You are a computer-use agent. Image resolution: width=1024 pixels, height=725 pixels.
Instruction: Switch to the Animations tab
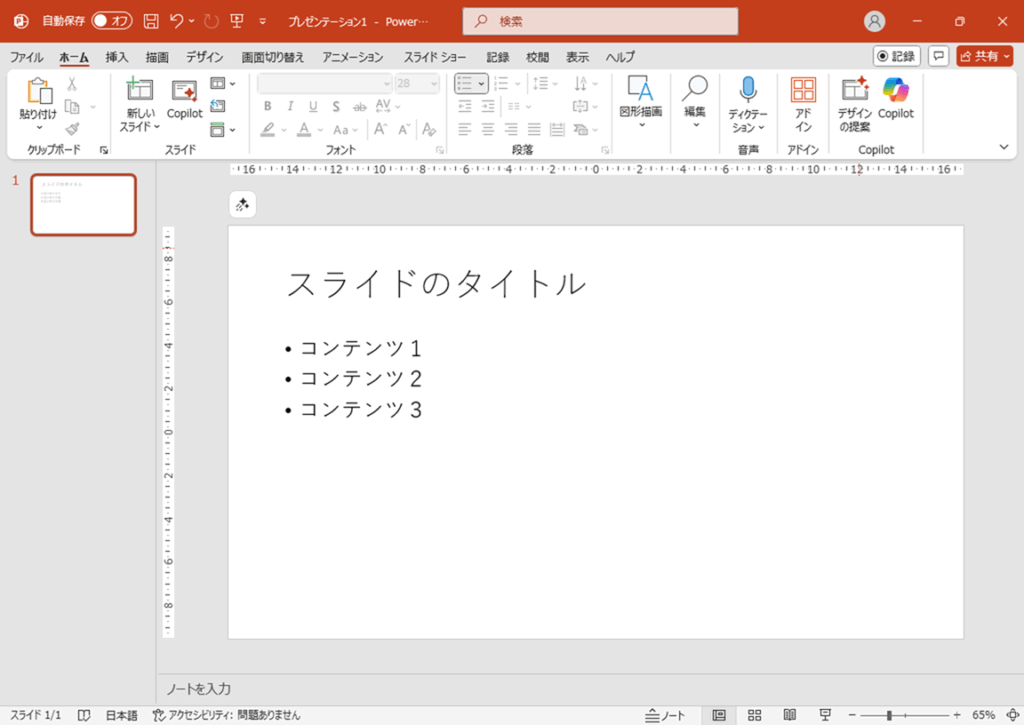coord(352,57)
